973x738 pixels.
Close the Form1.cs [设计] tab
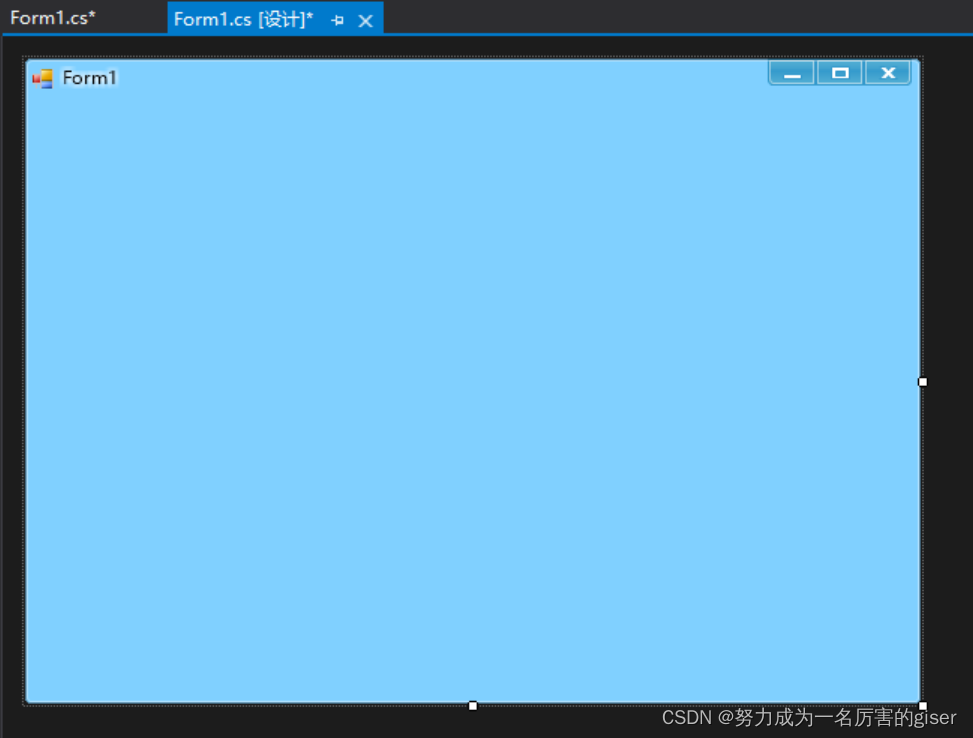pyautogui.click(x=365, y=21)
